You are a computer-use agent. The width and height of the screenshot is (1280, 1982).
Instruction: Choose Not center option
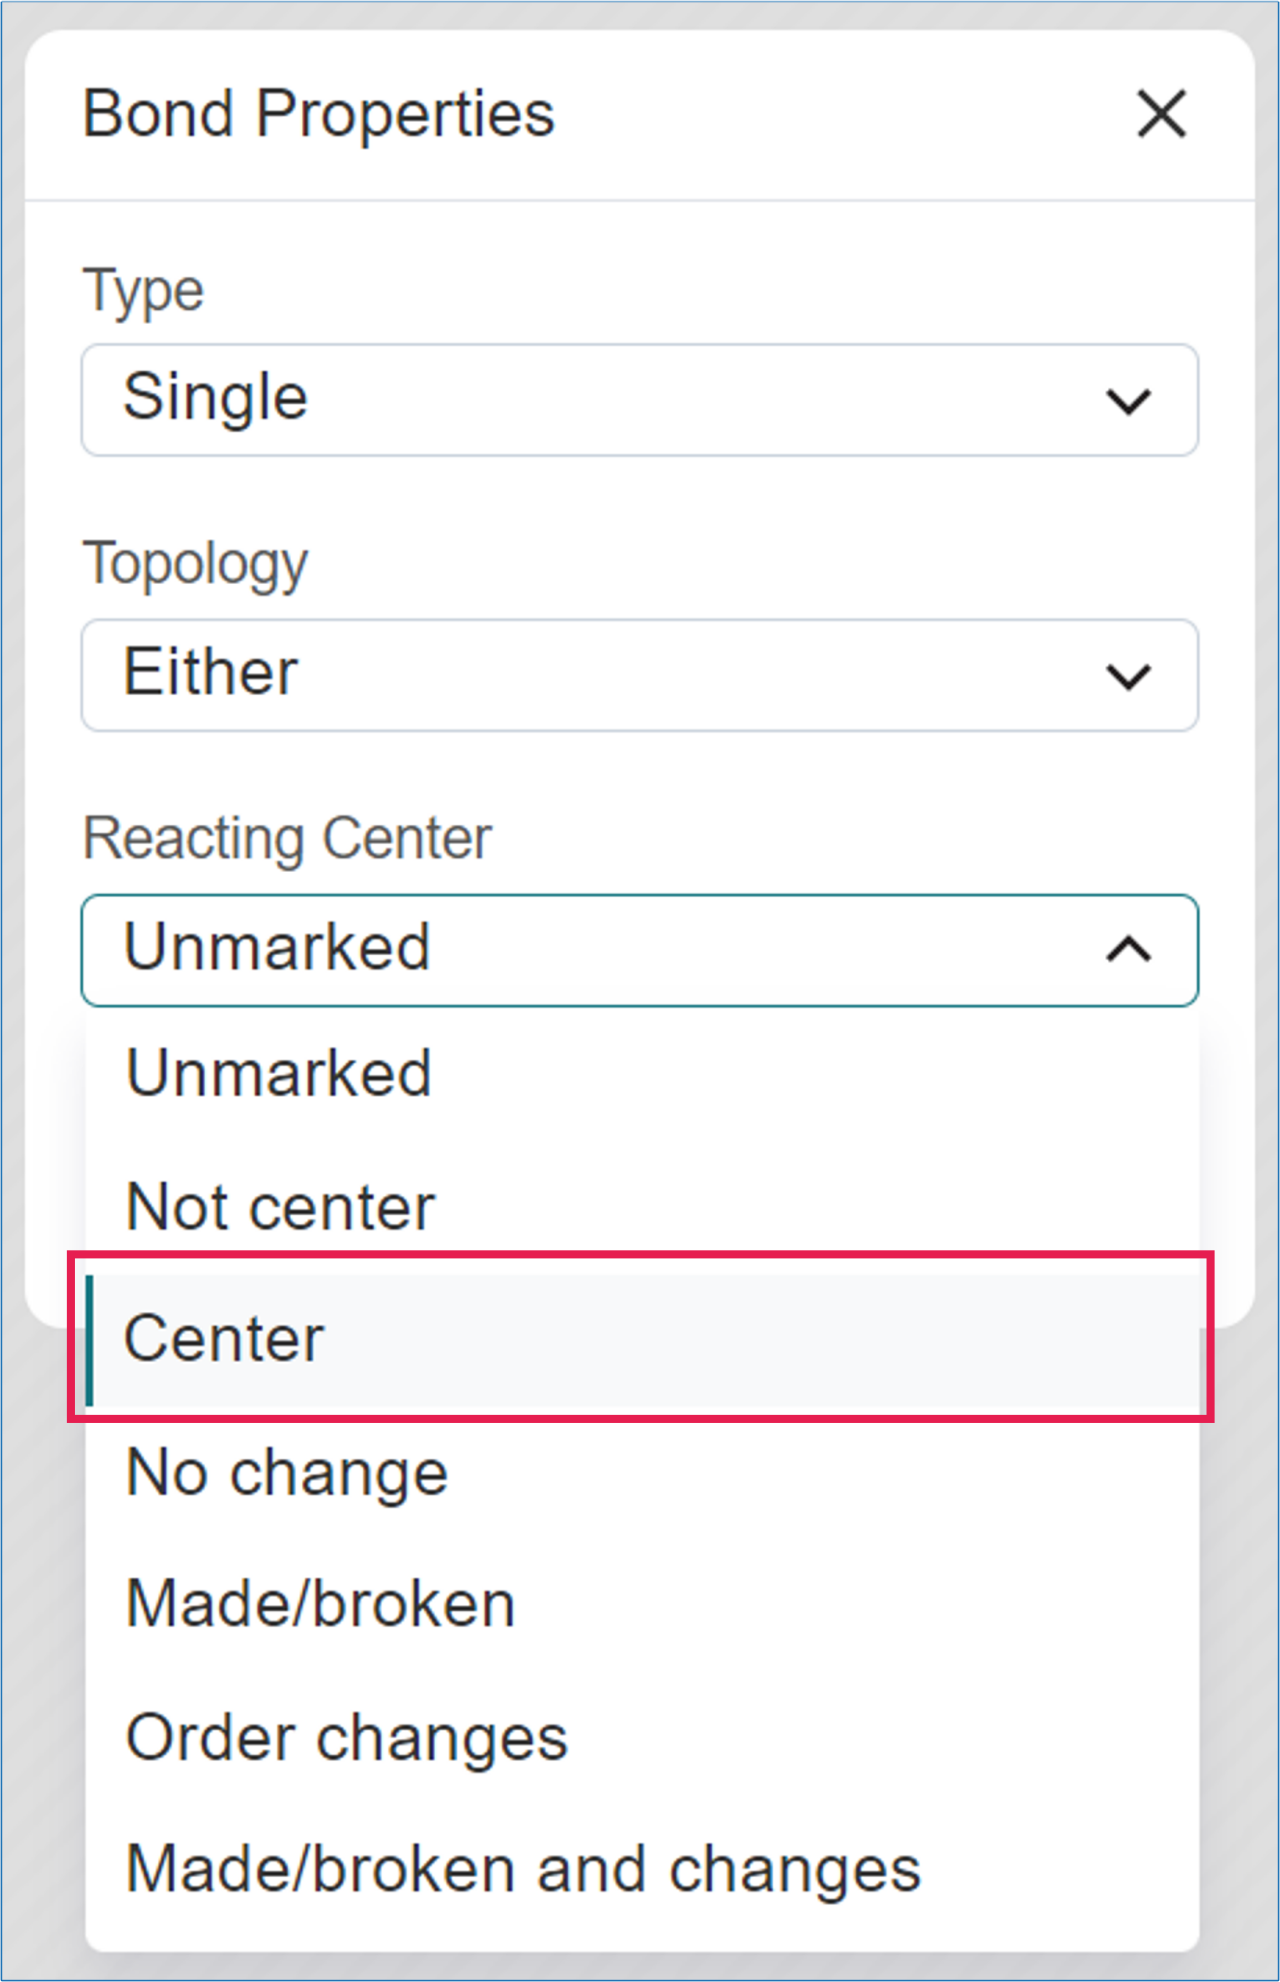click(280, 1207)
